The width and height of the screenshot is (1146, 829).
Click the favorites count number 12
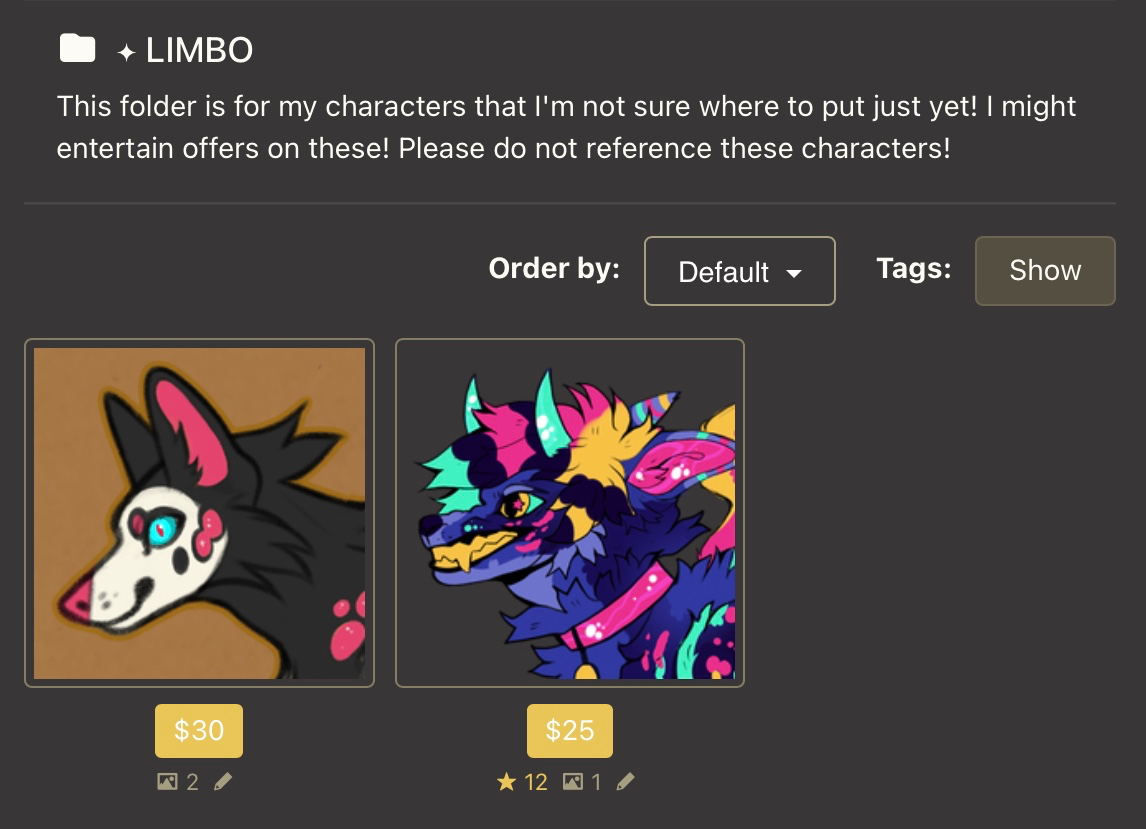pos(536,782)
